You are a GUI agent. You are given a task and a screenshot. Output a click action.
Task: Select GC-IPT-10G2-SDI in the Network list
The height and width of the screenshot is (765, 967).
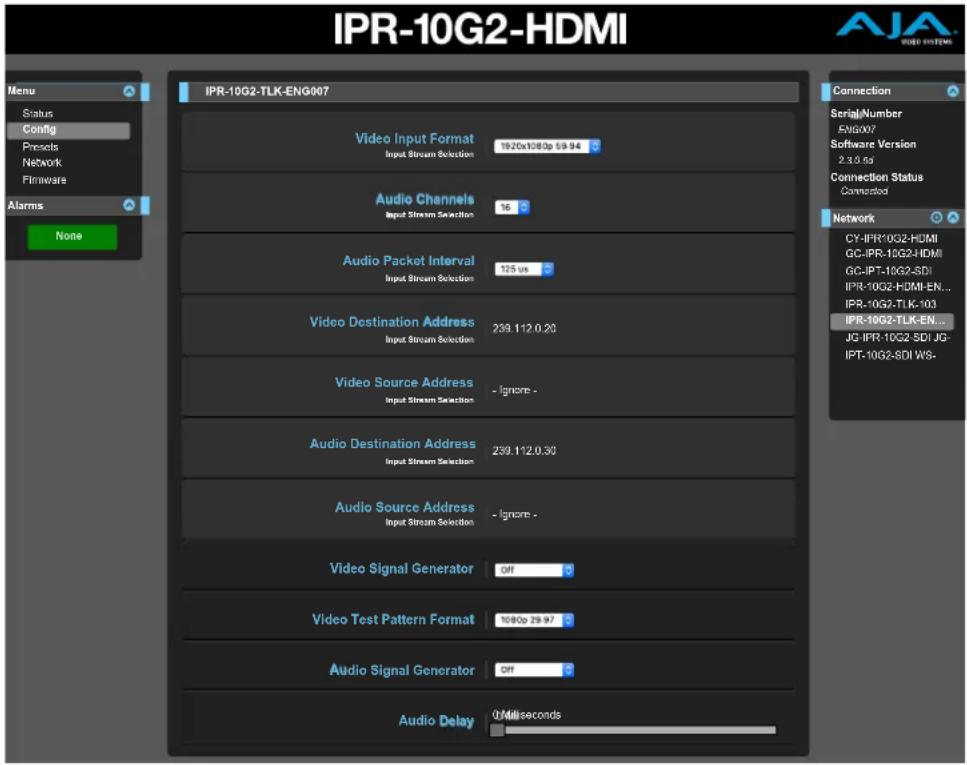click(888, 271)
